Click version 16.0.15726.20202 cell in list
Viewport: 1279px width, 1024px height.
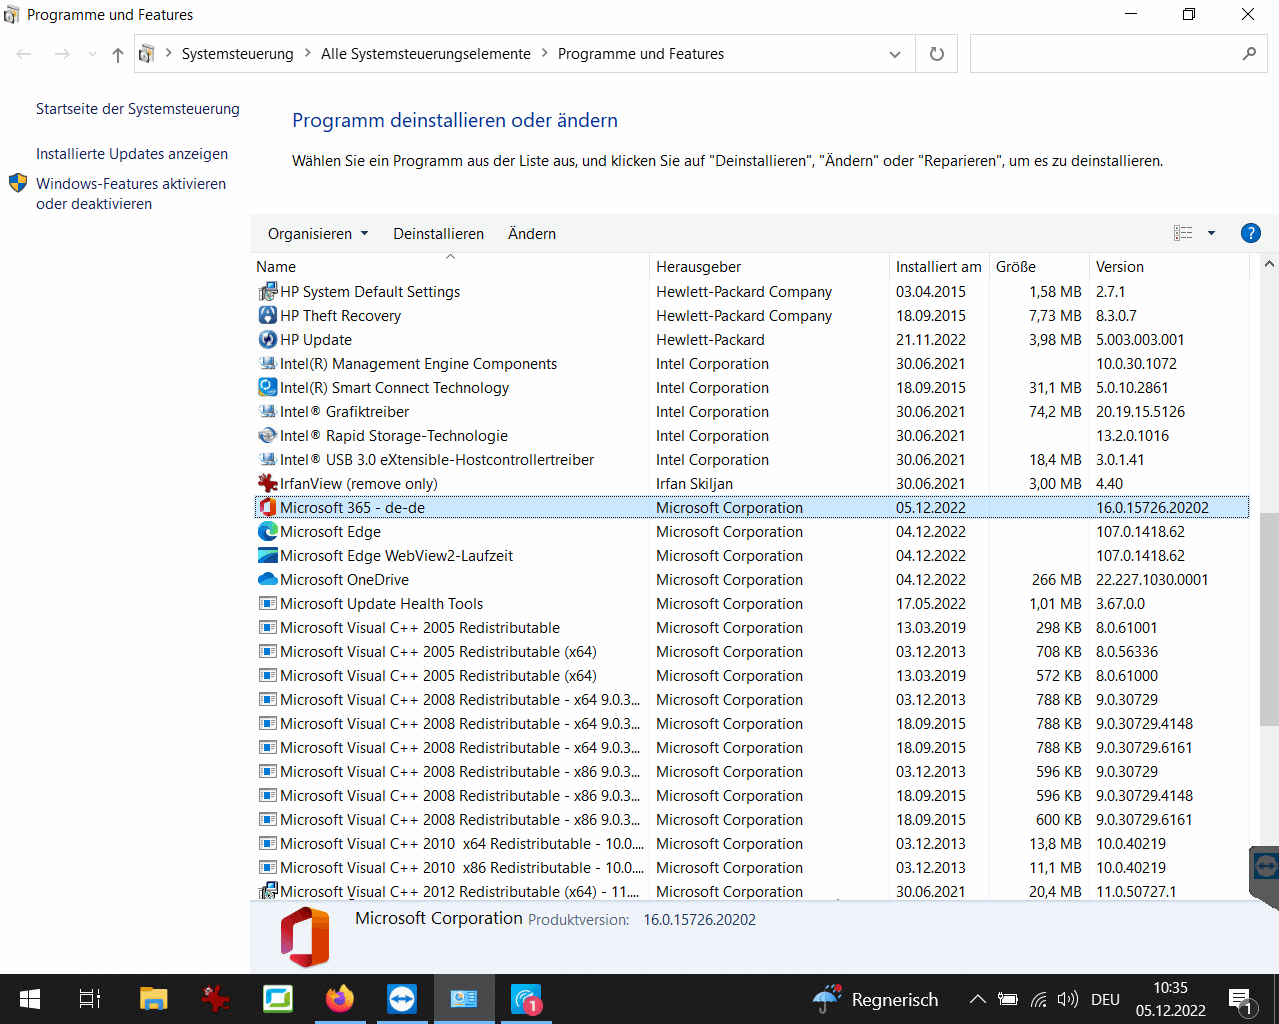(1152, 508)
